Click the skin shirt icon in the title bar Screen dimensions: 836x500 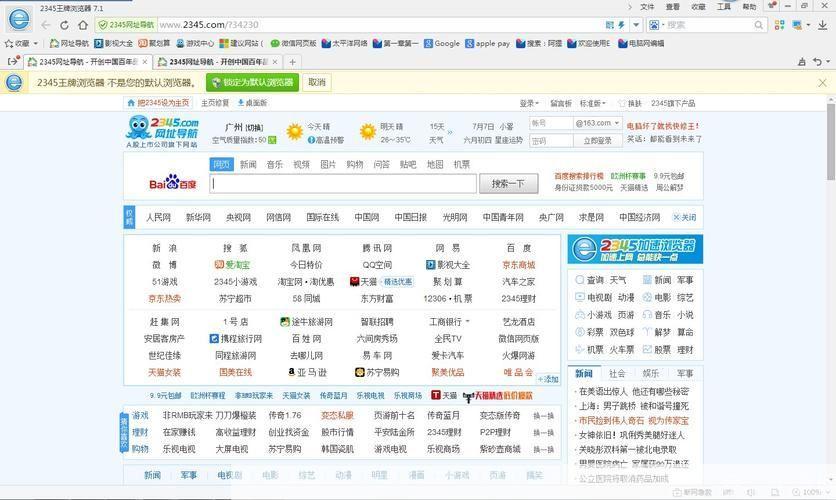pyautogui.click(x=771, y=6)
